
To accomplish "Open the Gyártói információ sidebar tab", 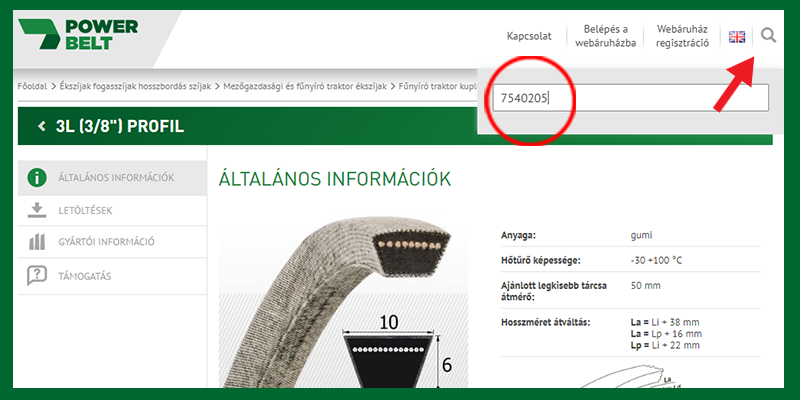I will (112, 242).
